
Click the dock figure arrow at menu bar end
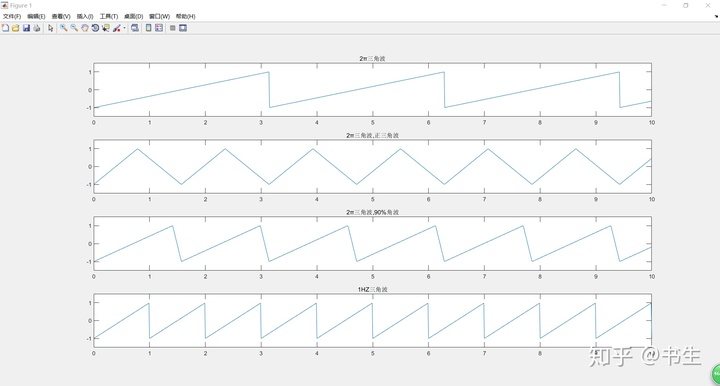click(716, 17)
